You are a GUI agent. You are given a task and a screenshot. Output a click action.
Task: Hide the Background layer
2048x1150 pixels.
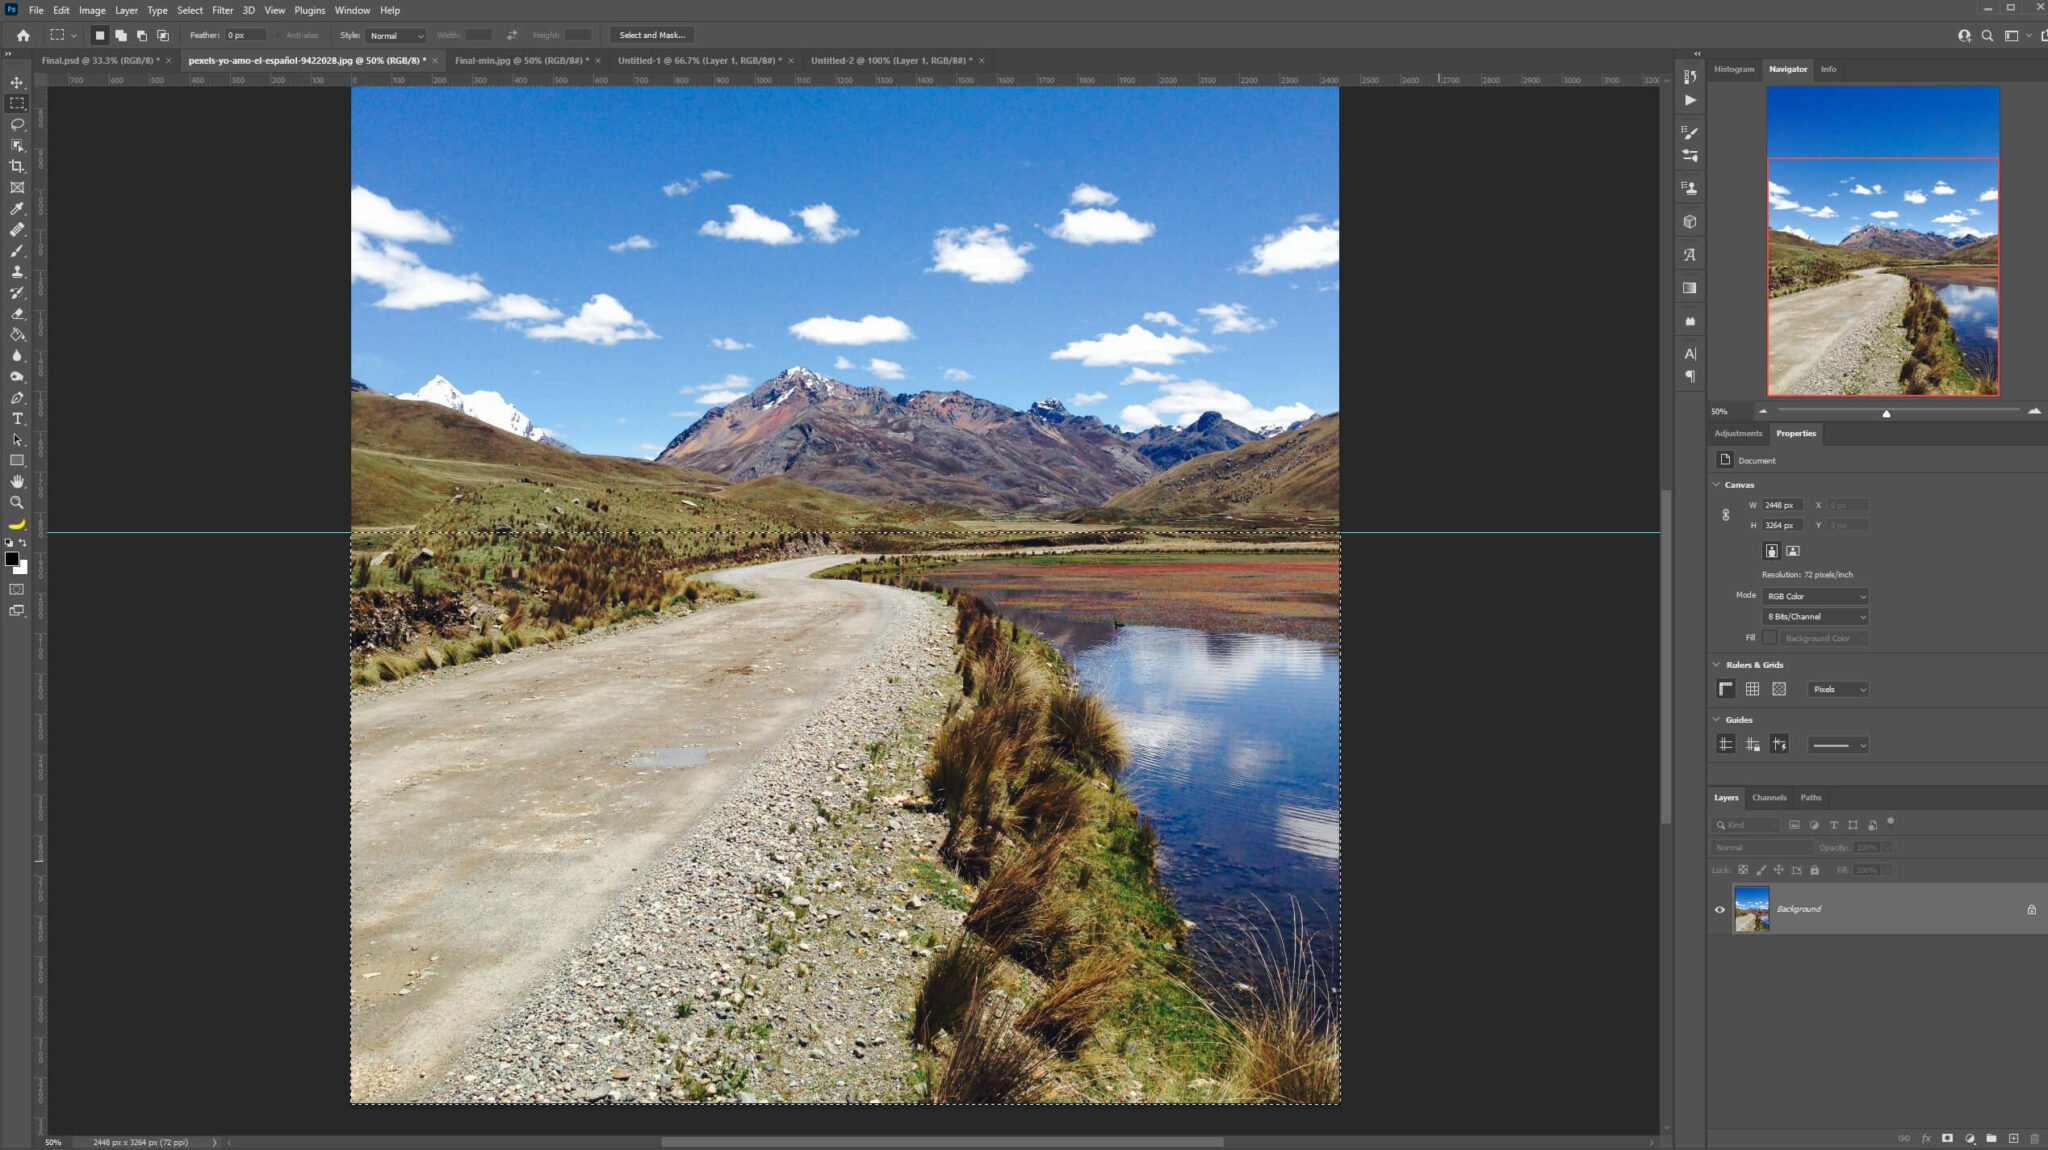pos(1720,910)
